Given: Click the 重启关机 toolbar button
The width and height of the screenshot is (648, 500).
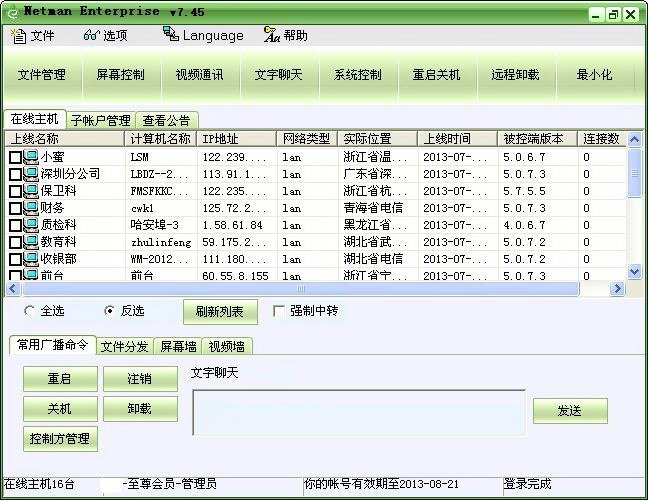Looking at the screenshot, I should point(436,75).
